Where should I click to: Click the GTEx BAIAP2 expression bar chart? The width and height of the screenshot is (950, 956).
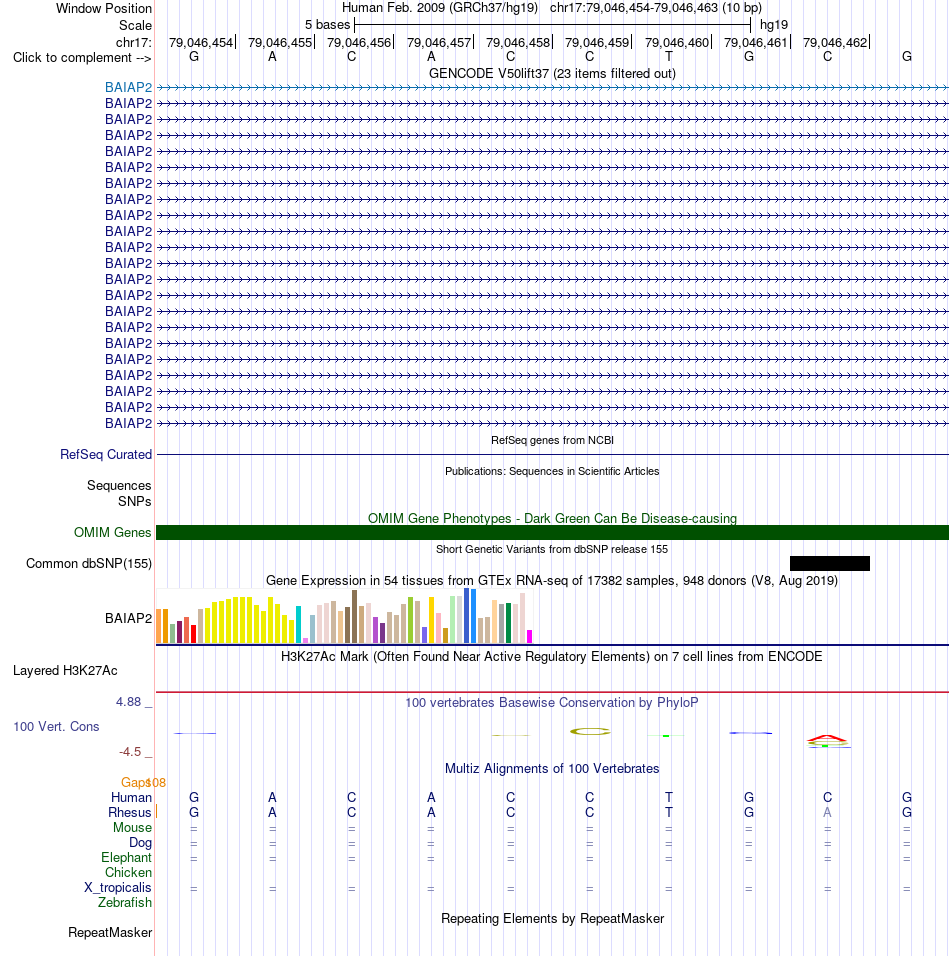pyautogui.click(x=345, y=616)
